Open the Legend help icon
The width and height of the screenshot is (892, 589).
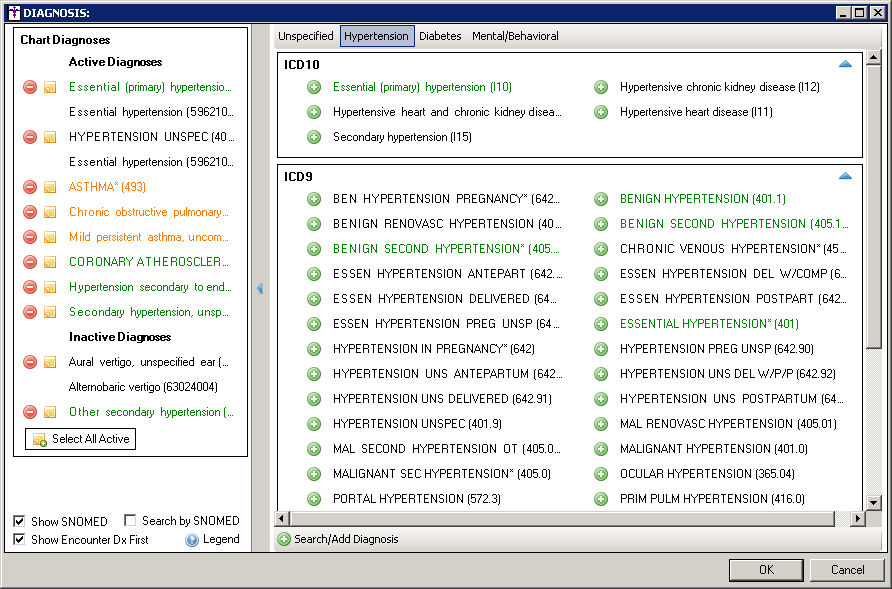(x=192, y=540)
